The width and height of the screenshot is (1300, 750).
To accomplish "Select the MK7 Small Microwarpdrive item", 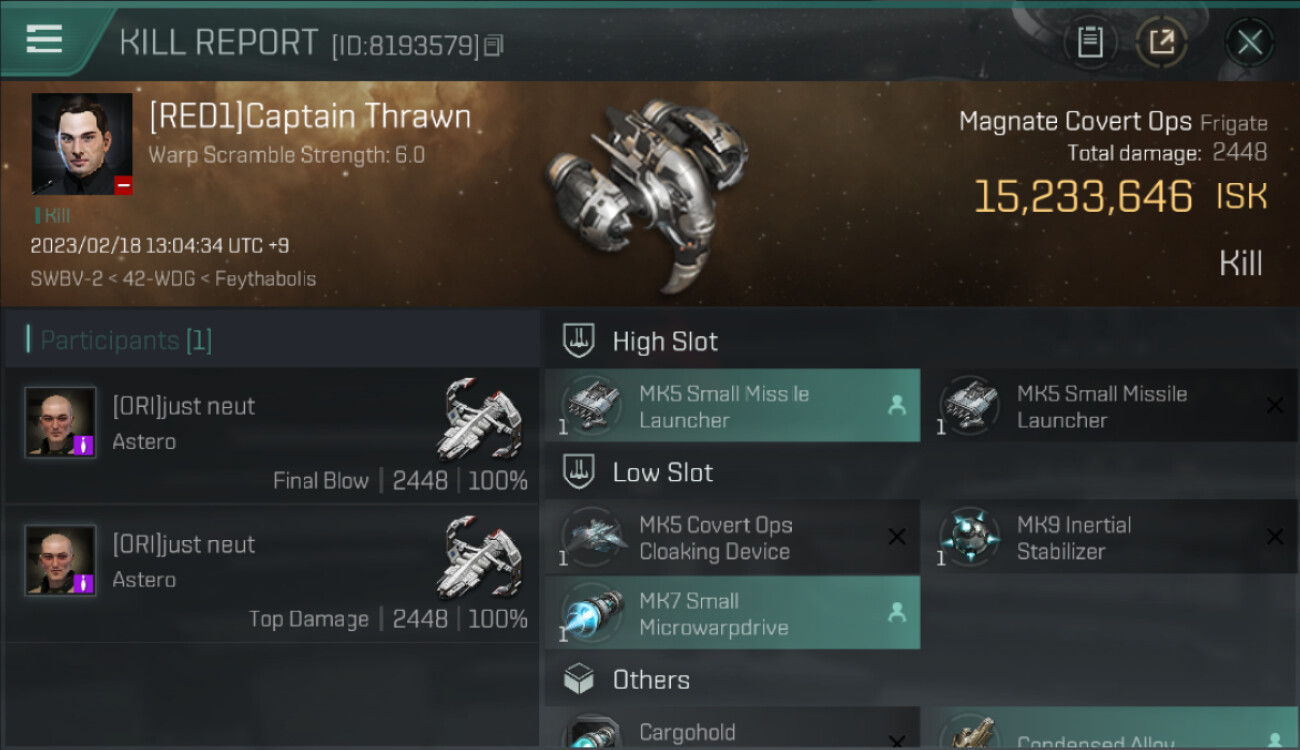I will [732, 614].
